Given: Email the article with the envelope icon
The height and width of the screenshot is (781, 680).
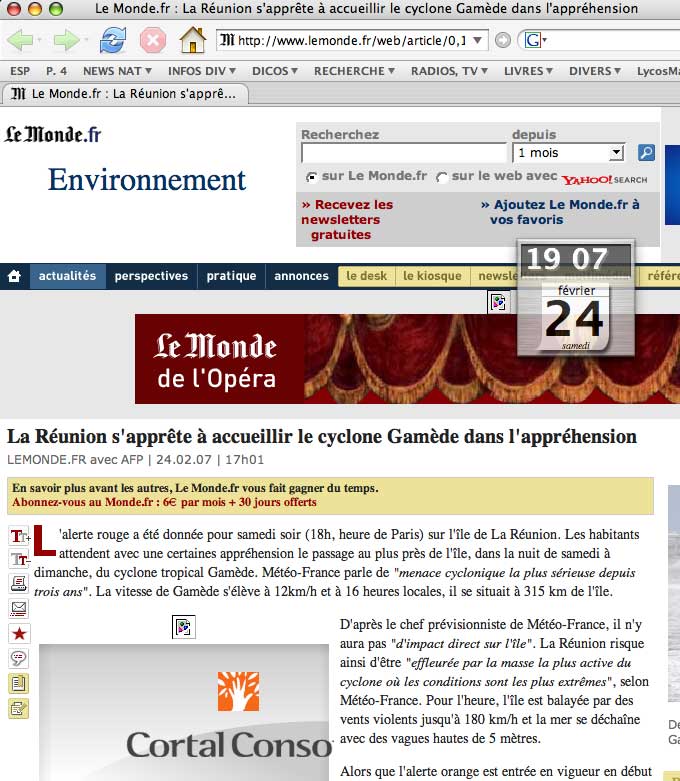Looking at the screenshot, I should point(19,608).
